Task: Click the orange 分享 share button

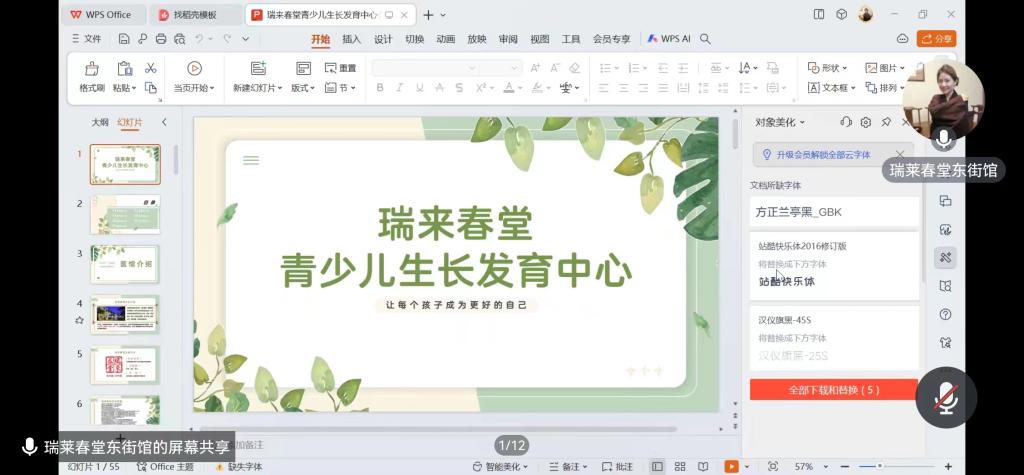Action: coord(937,39)
